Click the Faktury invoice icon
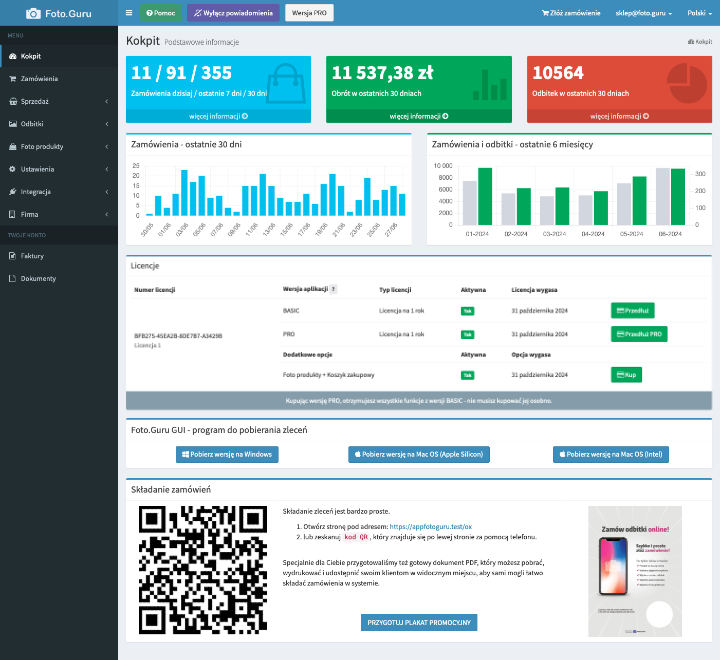The height and width of the screenshot is (660, 720). tap(12, 256)
